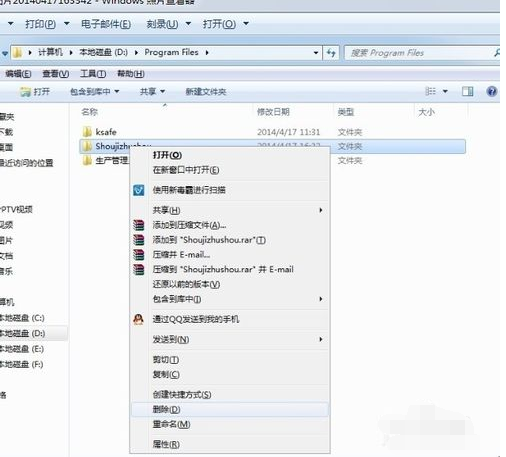506x457 pixels.
Task: Open the view options dropdown arrow
Action: 445,91
